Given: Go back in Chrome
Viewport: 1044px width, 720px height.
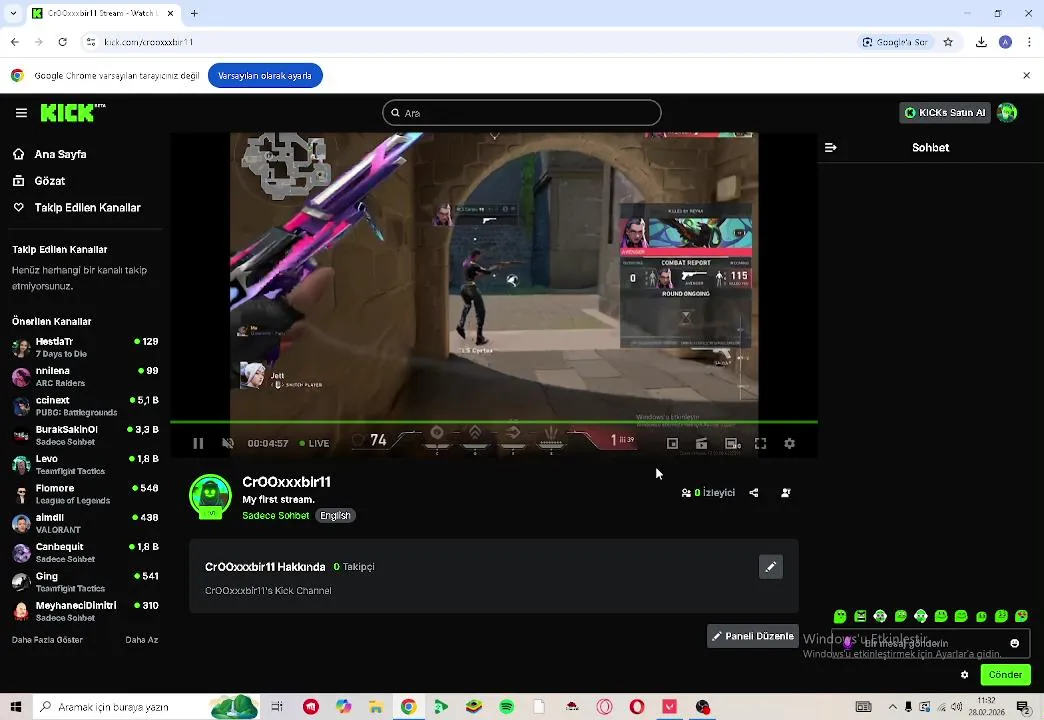Looking at the screenshot, I should pyautogui.click(x=15, y=42).
